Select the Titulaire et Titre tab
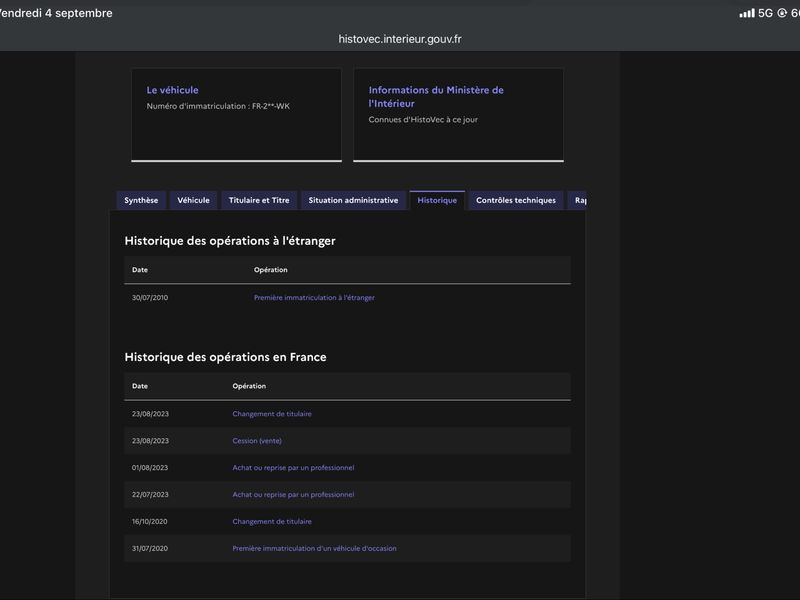Viewport: 800px width, 600px height. click(259, 200)
